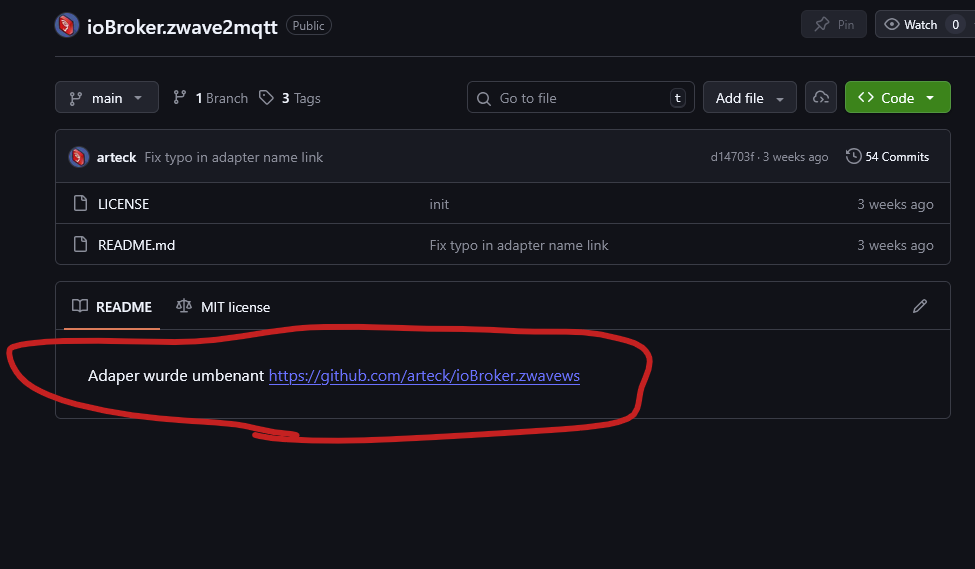
Task: Click the pencil edit README icon
Action: click(x=920, y=306)
